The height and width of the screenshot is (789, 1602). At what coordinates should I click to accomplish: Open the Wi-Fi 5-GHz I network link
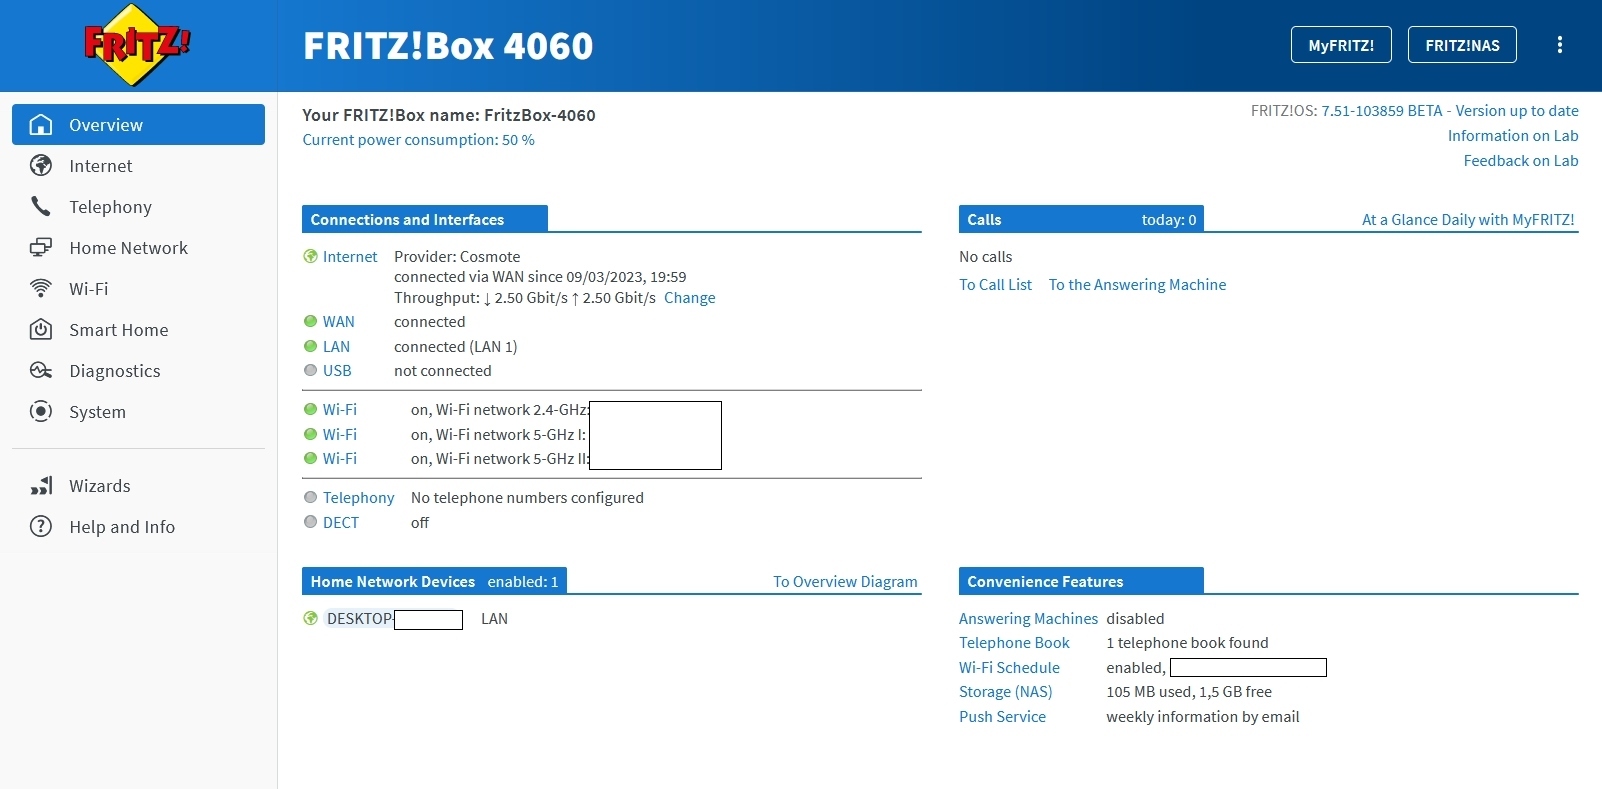click(x=340, y=435)
